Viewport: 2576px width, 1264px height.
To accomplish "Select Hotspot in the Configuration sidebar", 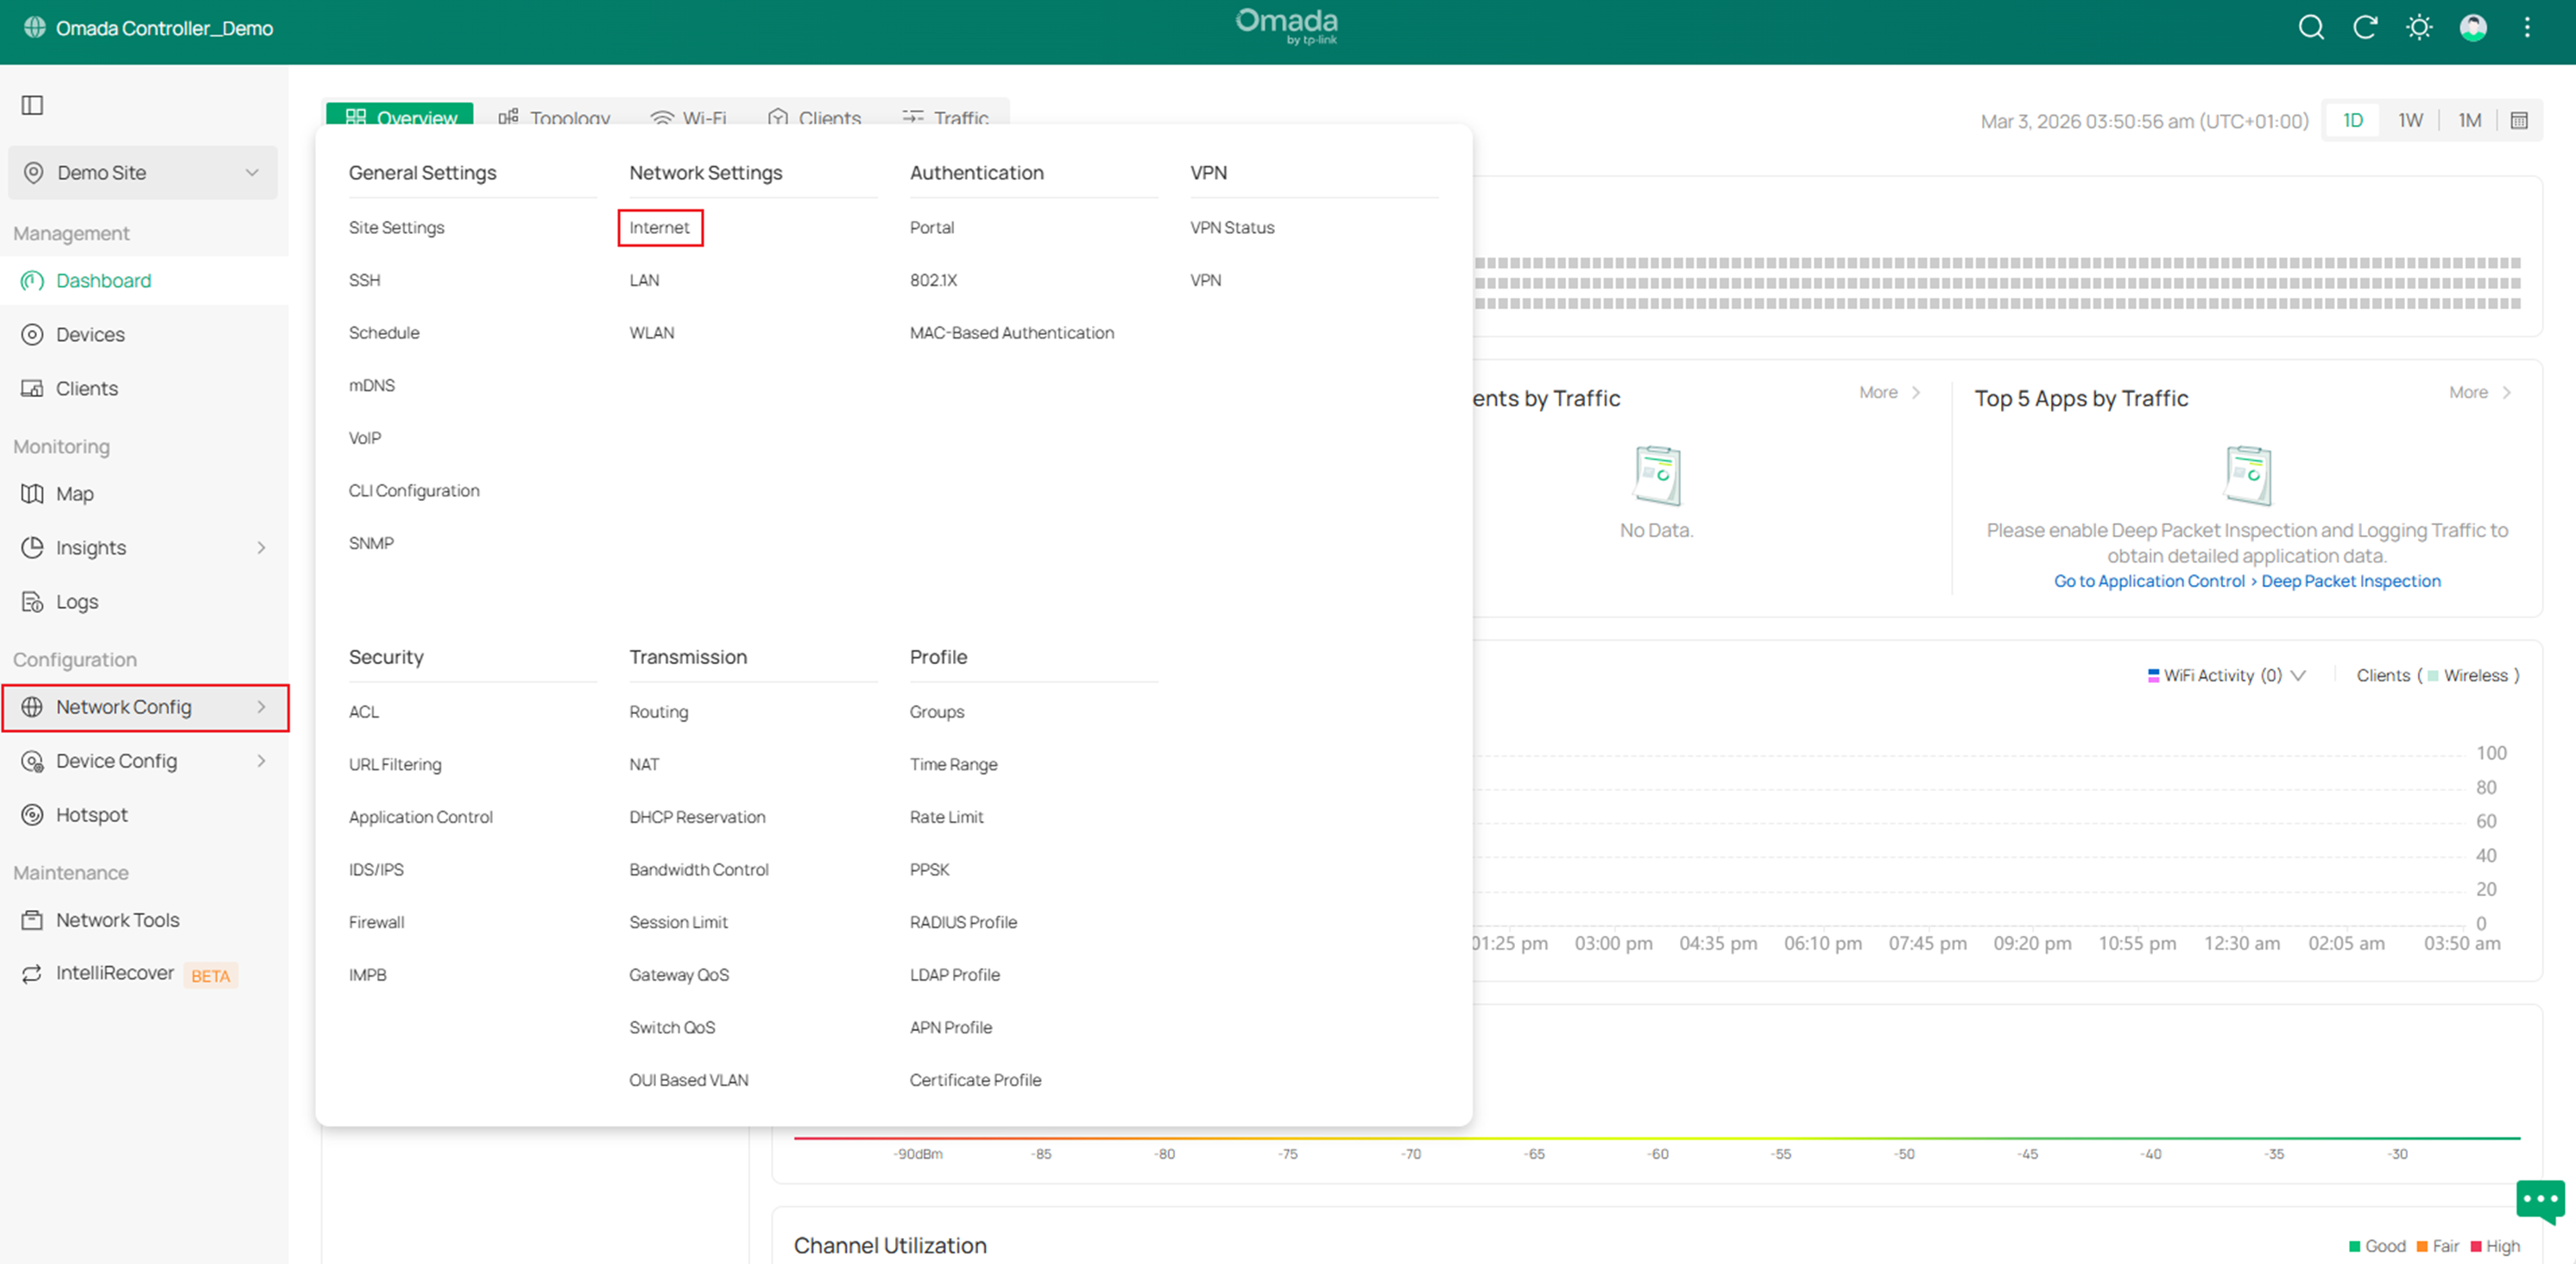I will (91, 814).
